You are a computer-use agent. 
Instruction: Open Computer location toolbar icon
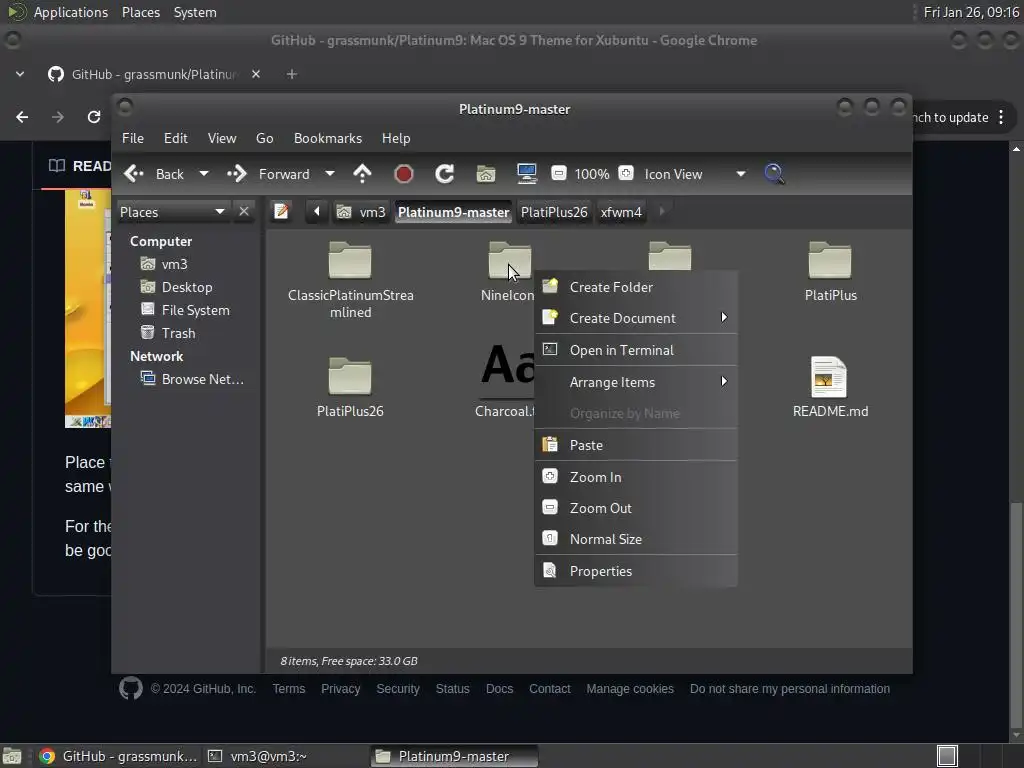click(x=526, y=174)
